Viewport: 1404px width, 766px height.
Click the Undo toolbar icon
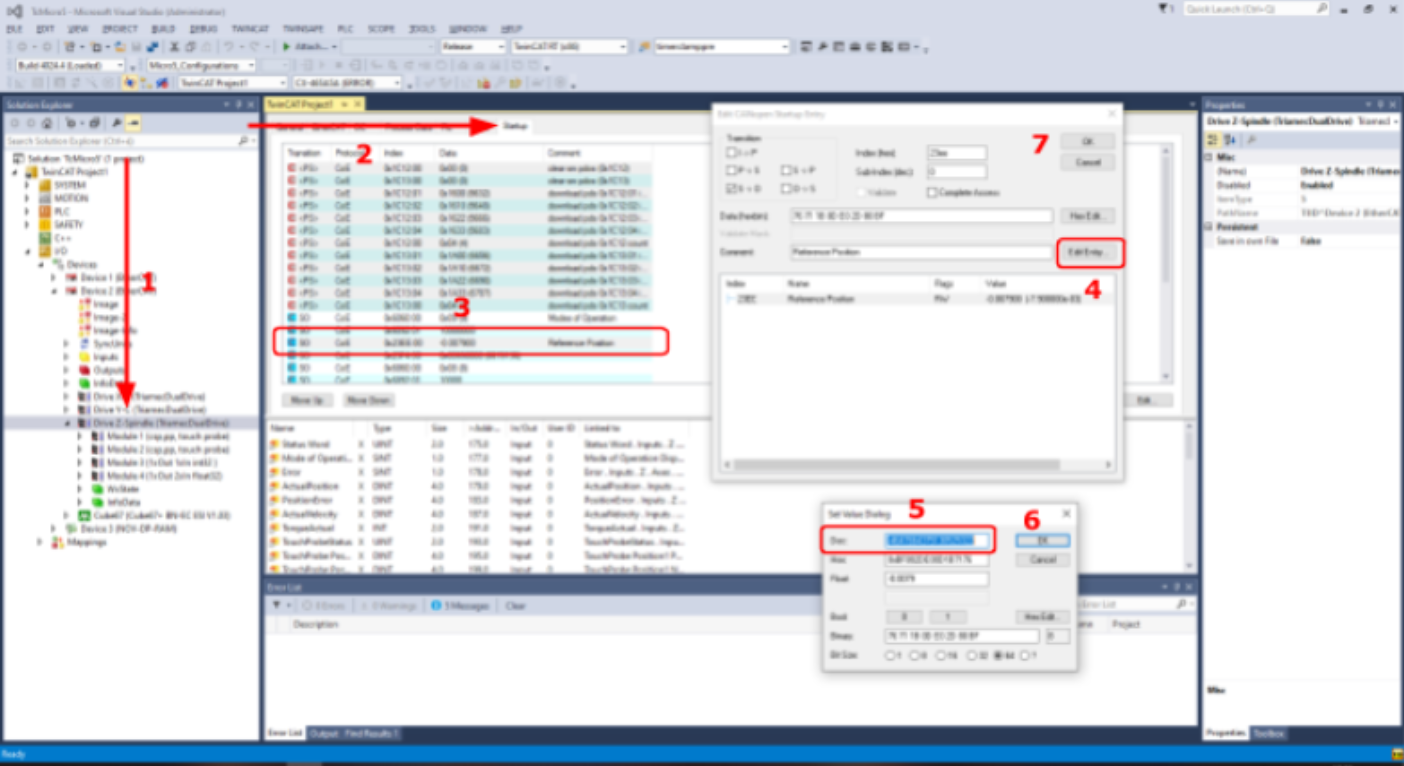229,47
